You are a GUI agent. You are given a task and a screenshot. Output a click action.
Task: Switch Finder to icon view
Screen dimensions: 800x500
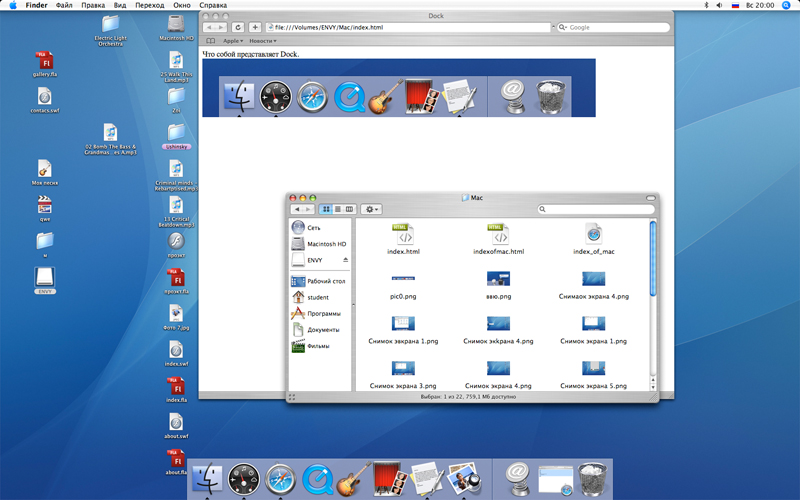(326, 209)
